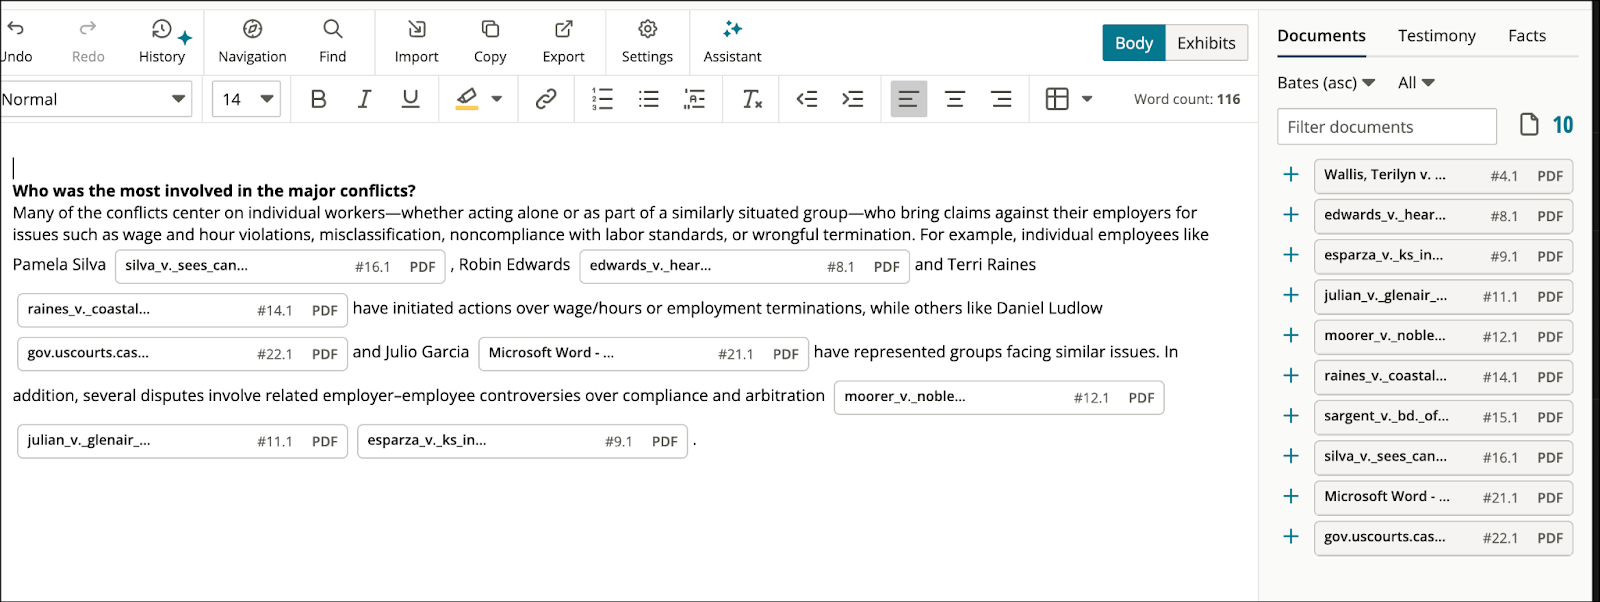Apply the yellow highlight color

tap(466, 99)
